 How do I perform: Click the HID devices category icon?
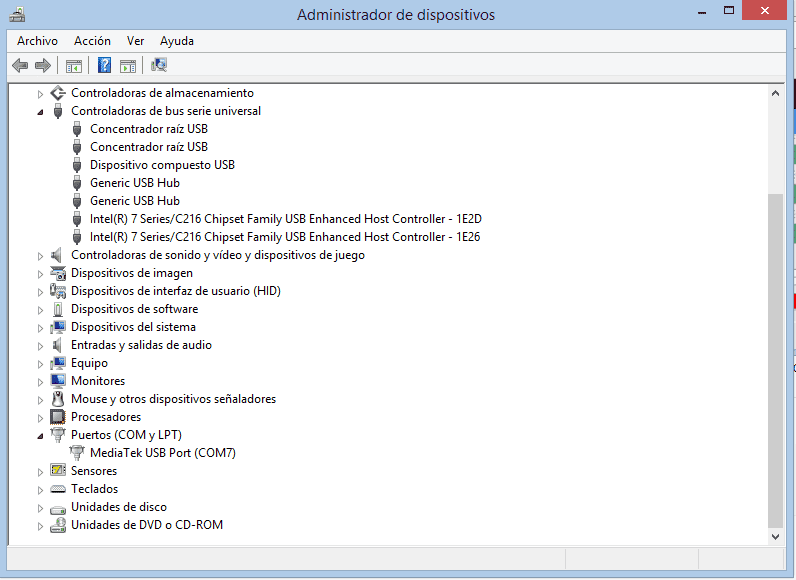[x=58, y=291]
